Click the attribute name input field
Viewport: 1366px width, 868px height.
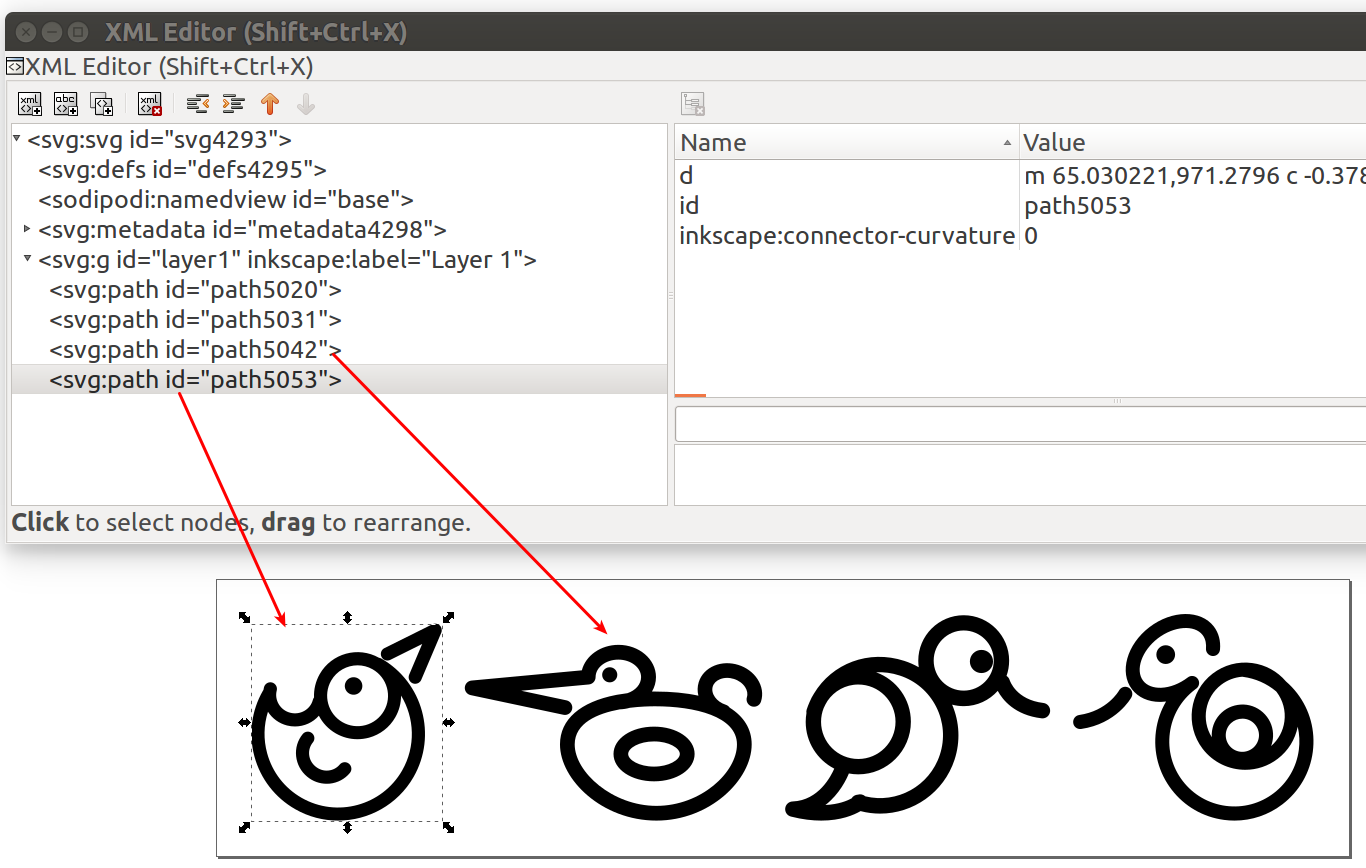[x=1020, y=424]
